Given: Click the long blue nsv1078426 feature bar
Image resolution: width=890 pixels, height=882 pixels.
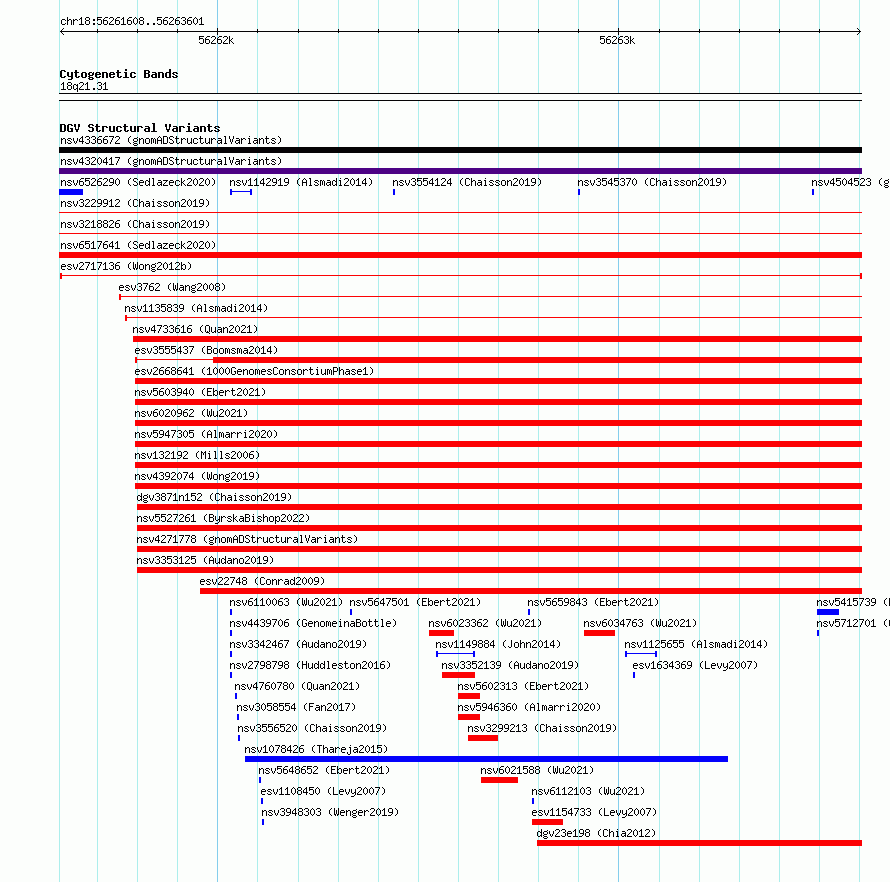Looking at the screenshot, I should coord(486,759).
